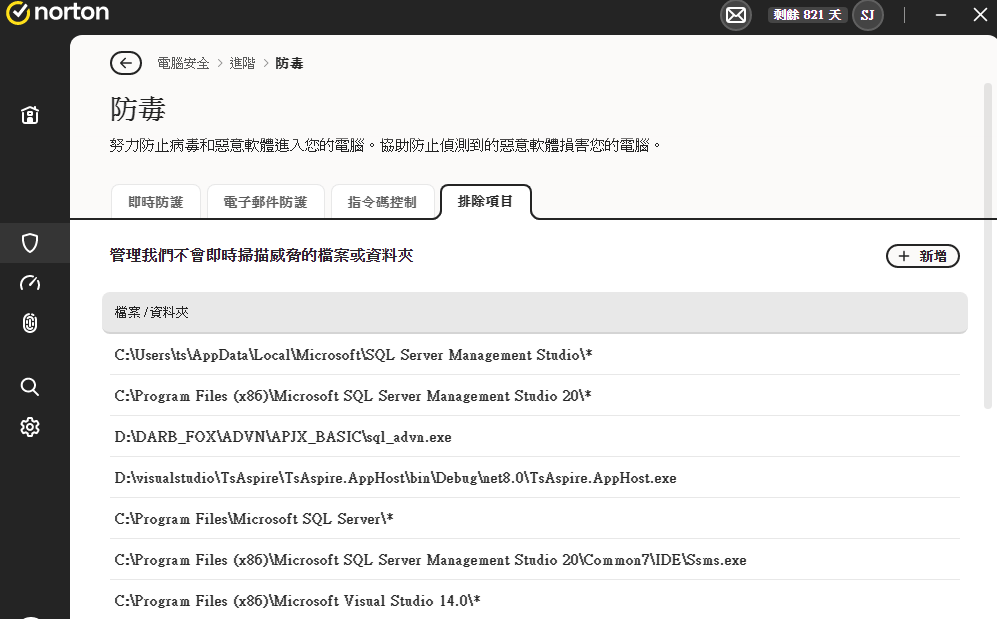Select the Microsoft SQL Server Management Studio 20\* row
Screen dimensions: 997x619
click(x=535, y=396)
